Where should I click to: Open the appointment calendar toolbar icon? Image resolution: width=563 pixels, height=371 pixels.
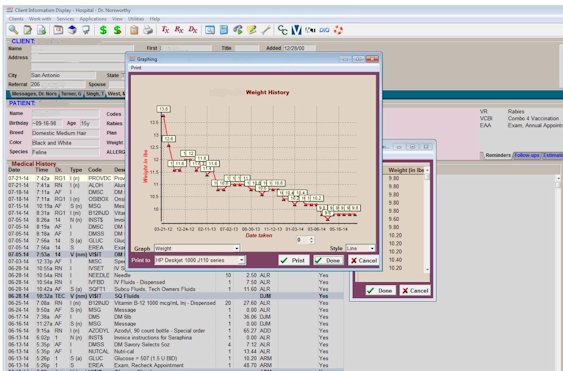coord(58,30)
